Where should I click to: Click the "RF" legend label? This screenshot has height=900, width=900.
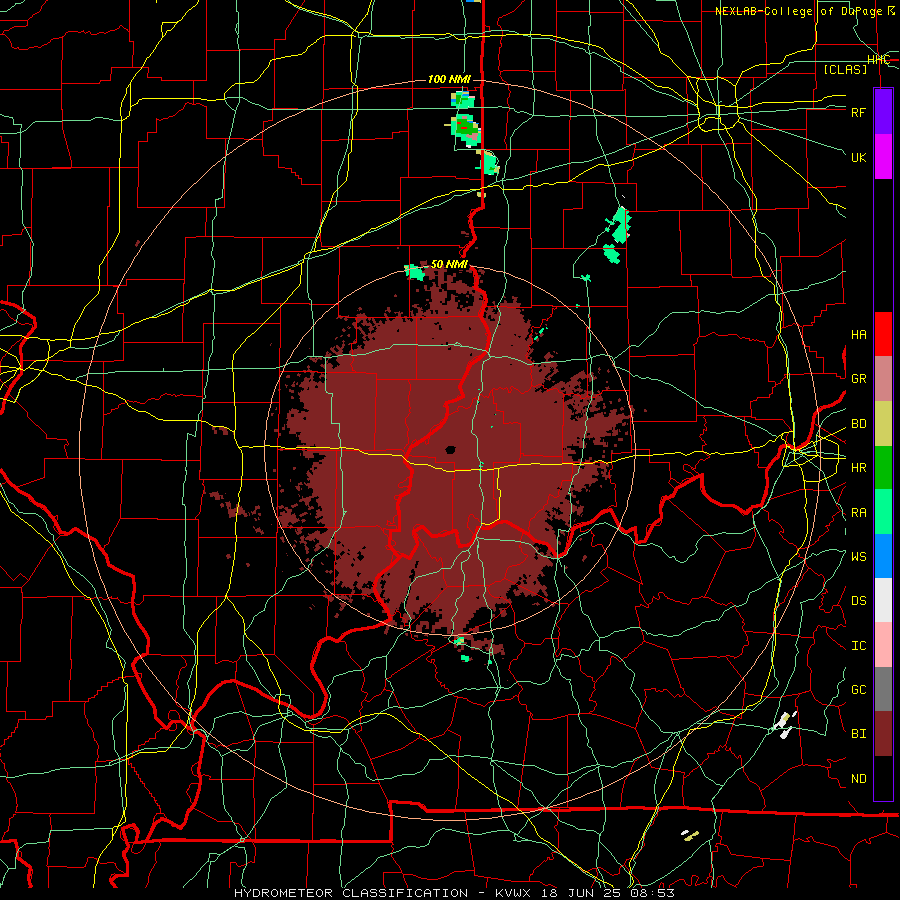(x=858, y=112)
